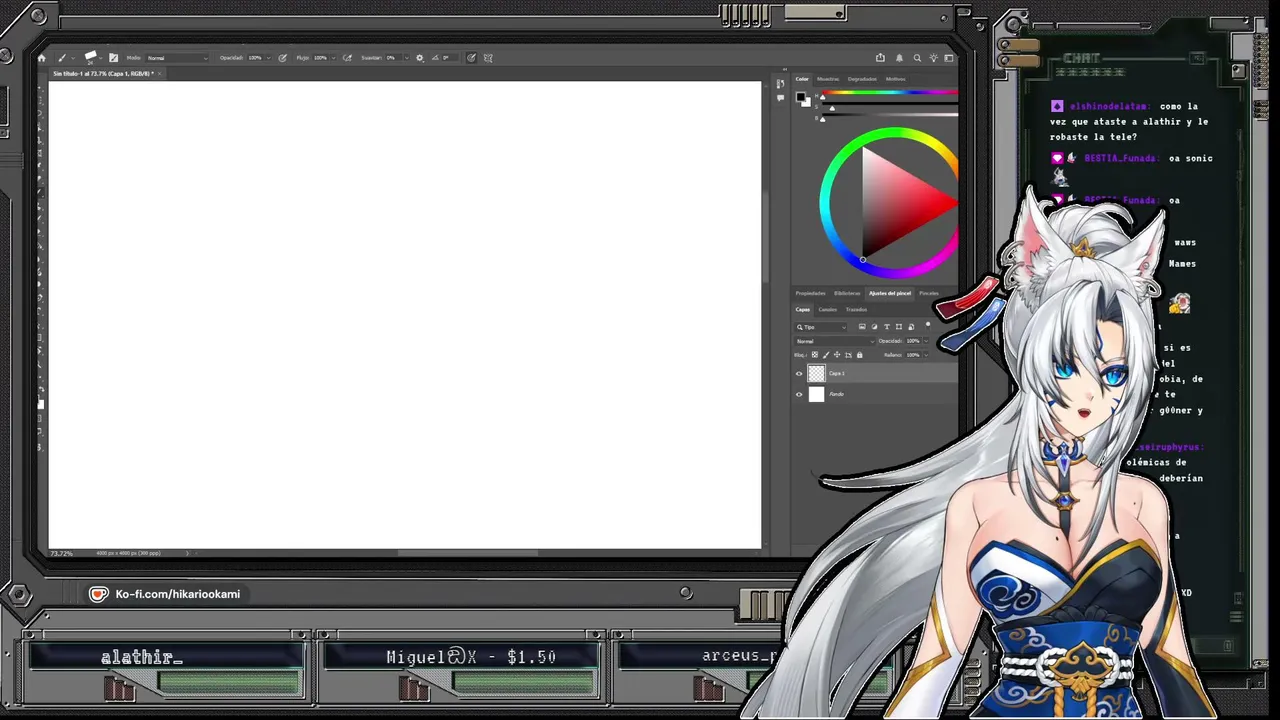Click the black foreground color swatch
Viewport: 1280px width, 720px height.
(801, 97)
